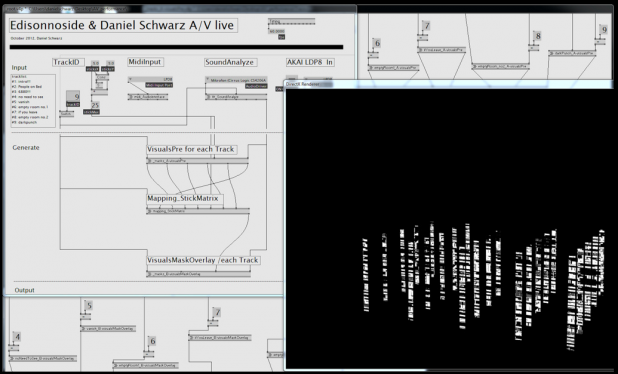
Task: Select tracklist row '#7: if you leave'
Action: (x=25, y=112)
